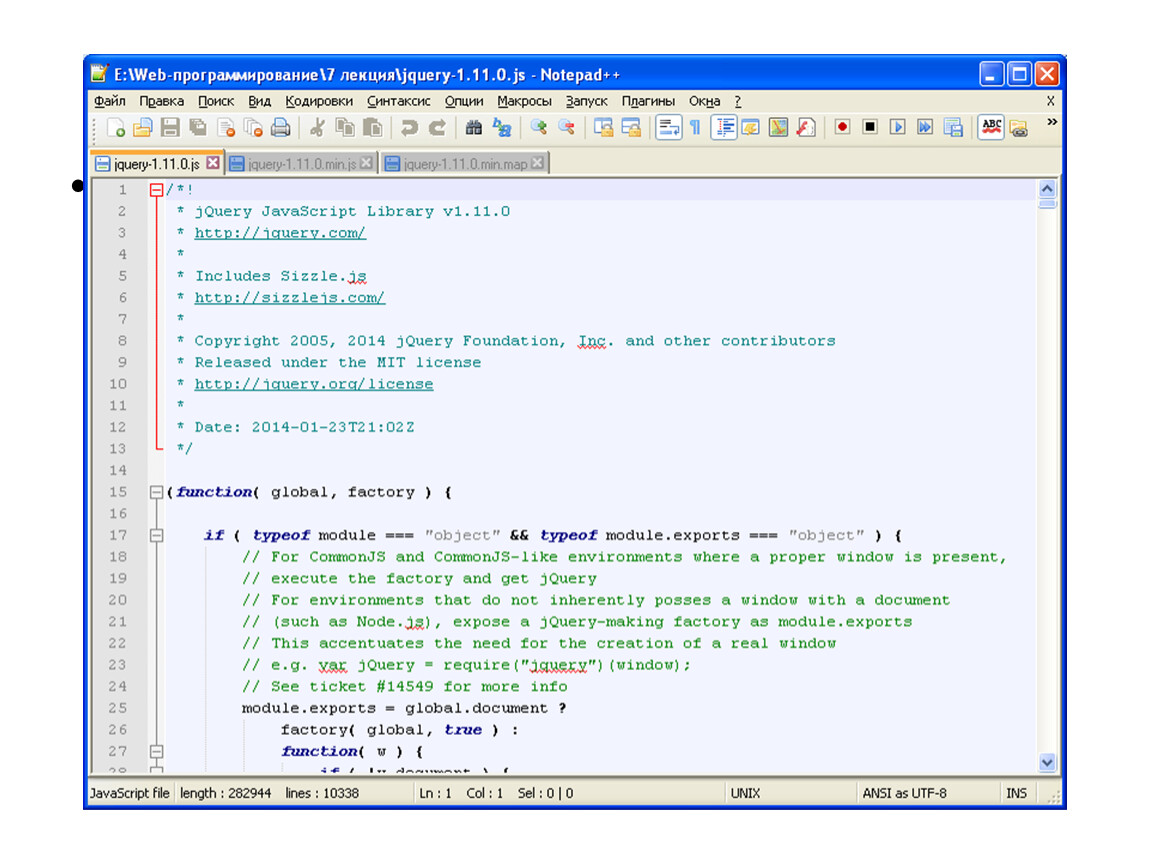Image resolution: width=1150 pixels, height=864 pixels.
Task: Collapse the comment block at line 1
Action: [x=155, y=190]
